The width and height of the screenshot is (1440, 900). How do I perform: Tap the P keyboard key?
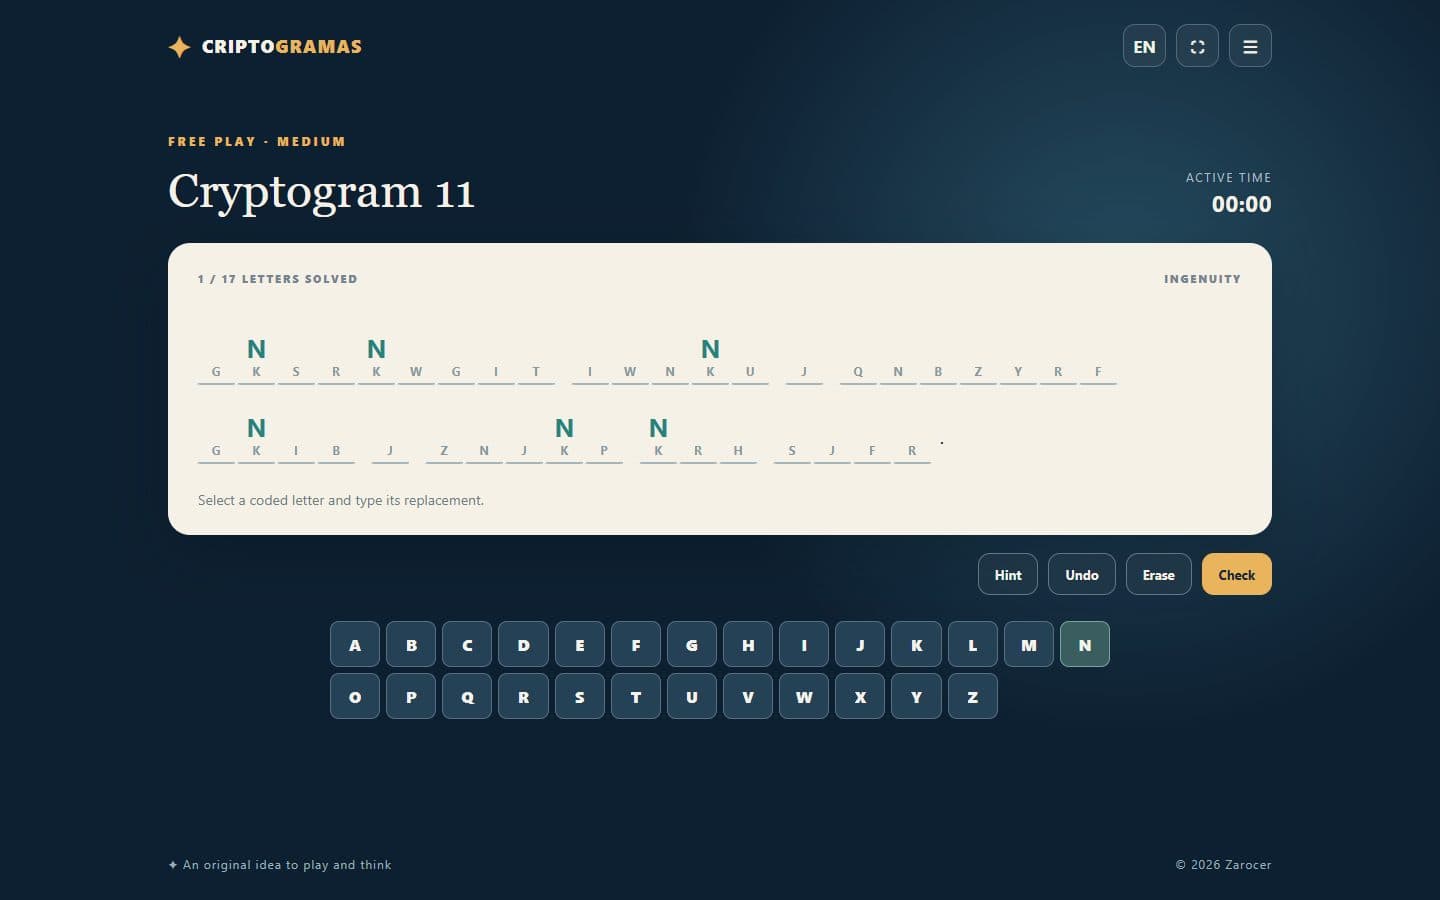411,697
